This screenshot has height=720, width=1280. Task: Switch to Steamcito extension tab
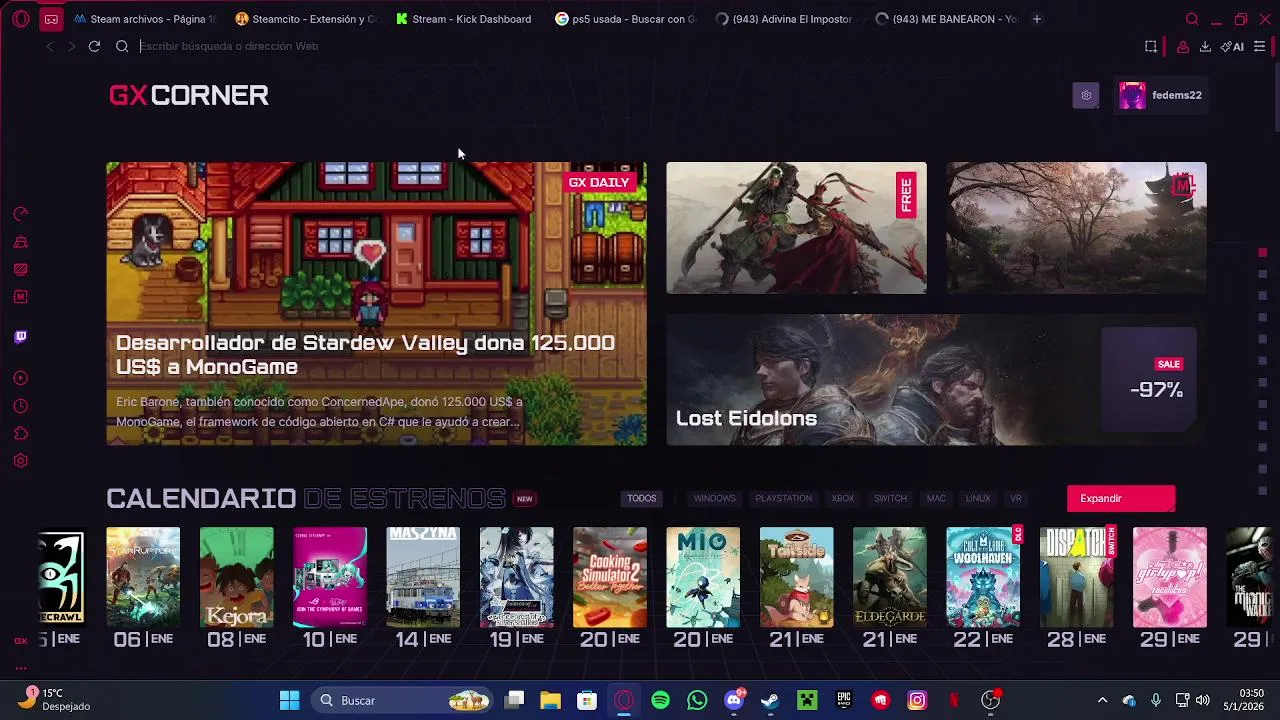[x=306, y=19]
